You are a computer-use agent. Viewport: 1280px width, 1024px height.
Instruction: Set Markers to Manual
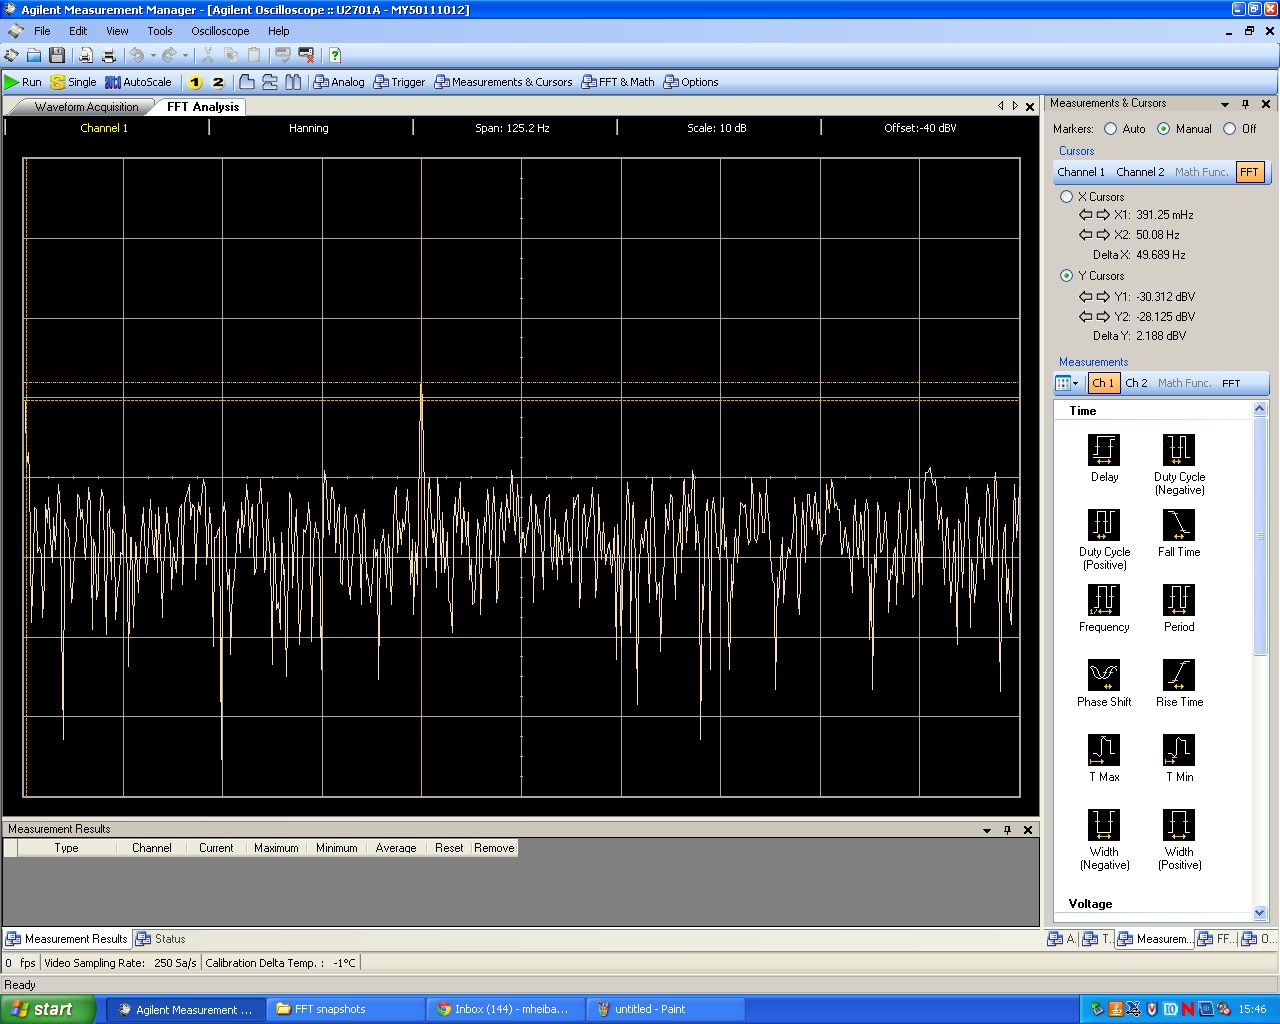pyautogui.click(x=1163, y=129)
